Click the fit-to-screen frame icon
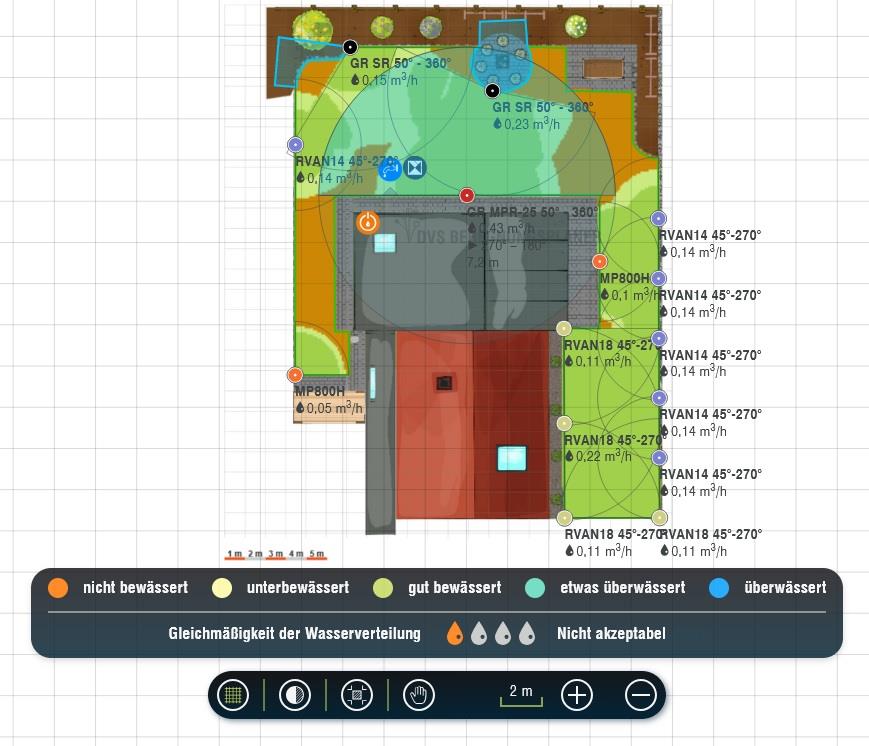The height and width of the screenshot is (746, 869). coord(357,695)
